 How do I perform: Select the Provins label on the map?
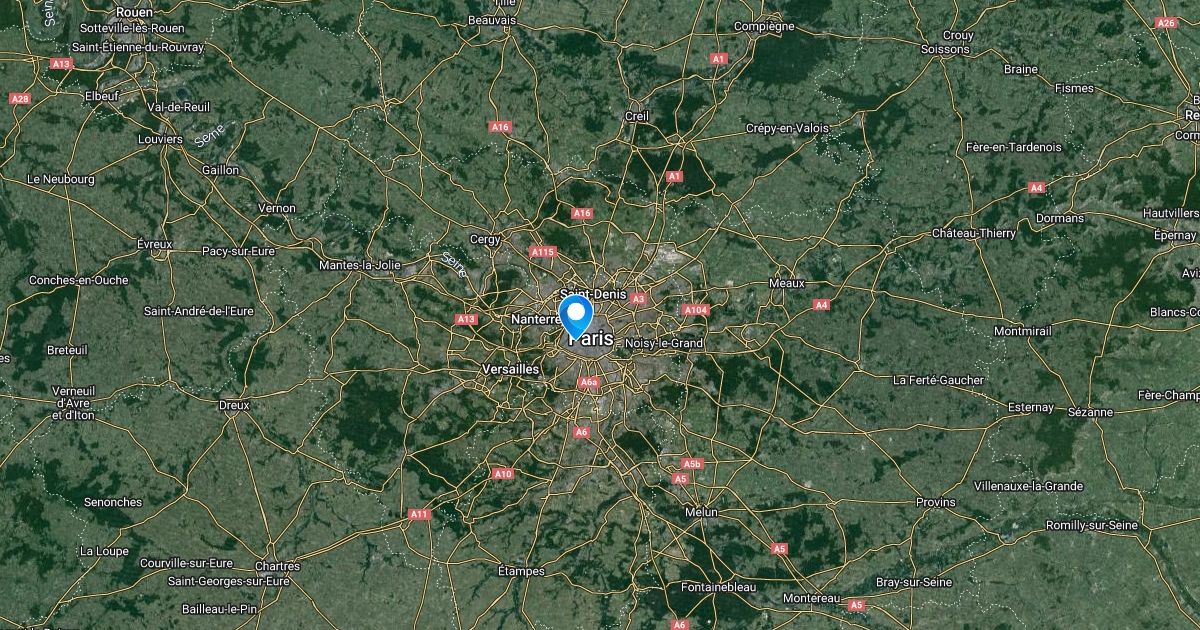click(936, 502)
